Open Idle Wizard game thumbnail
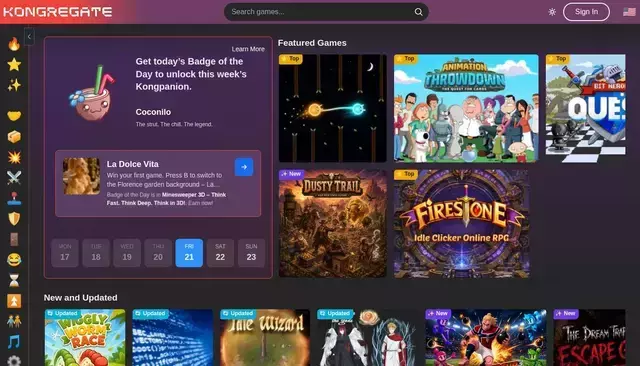 click(x=265, y=337)
